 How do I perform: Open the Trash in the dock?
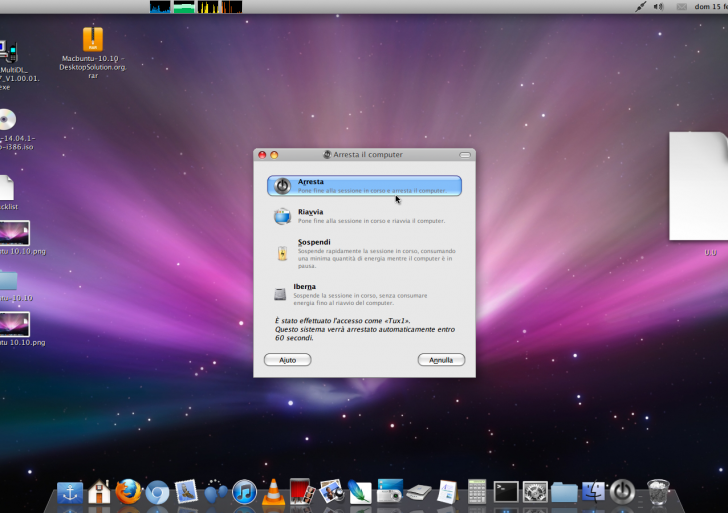click(657, 491)
